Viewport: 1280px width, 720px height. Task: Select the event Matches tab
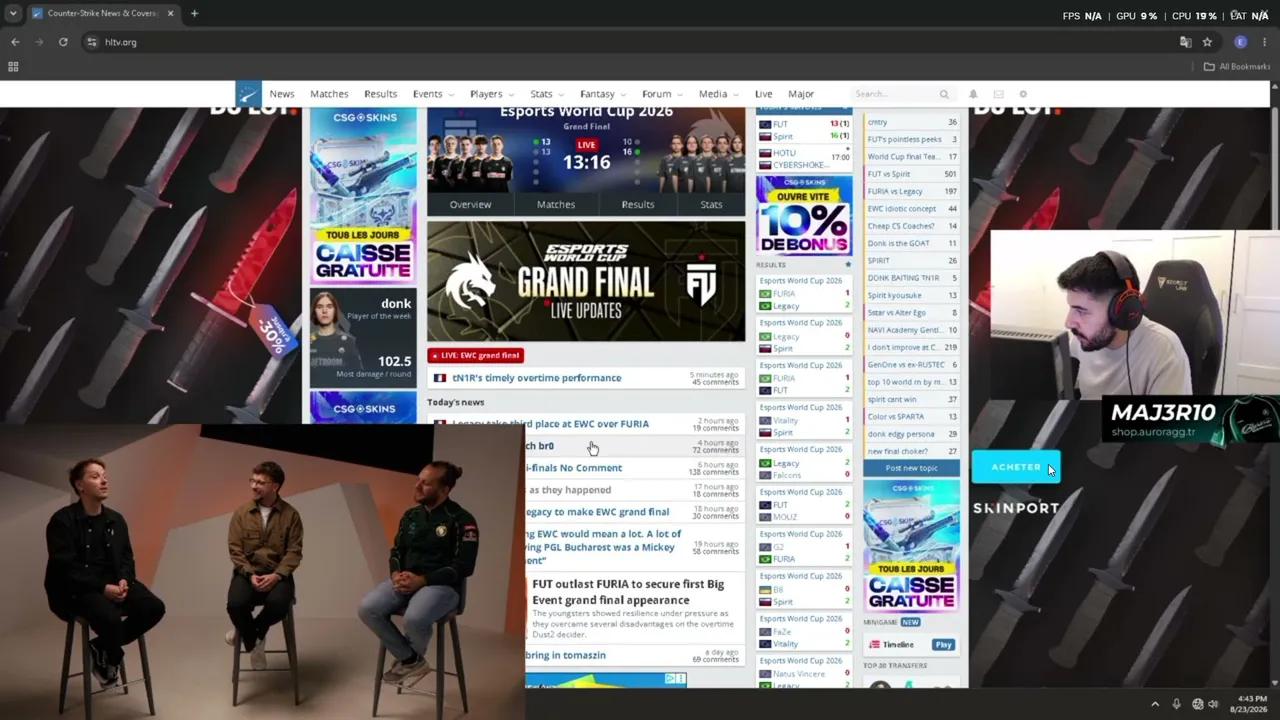click(556, 204)
